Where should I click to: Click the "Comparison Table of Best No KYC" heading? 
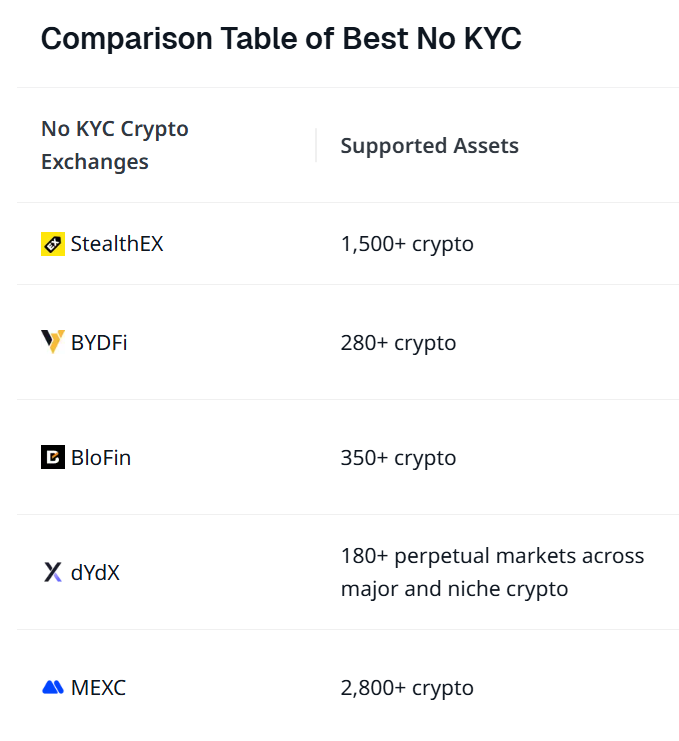click(x=281, y=40)
